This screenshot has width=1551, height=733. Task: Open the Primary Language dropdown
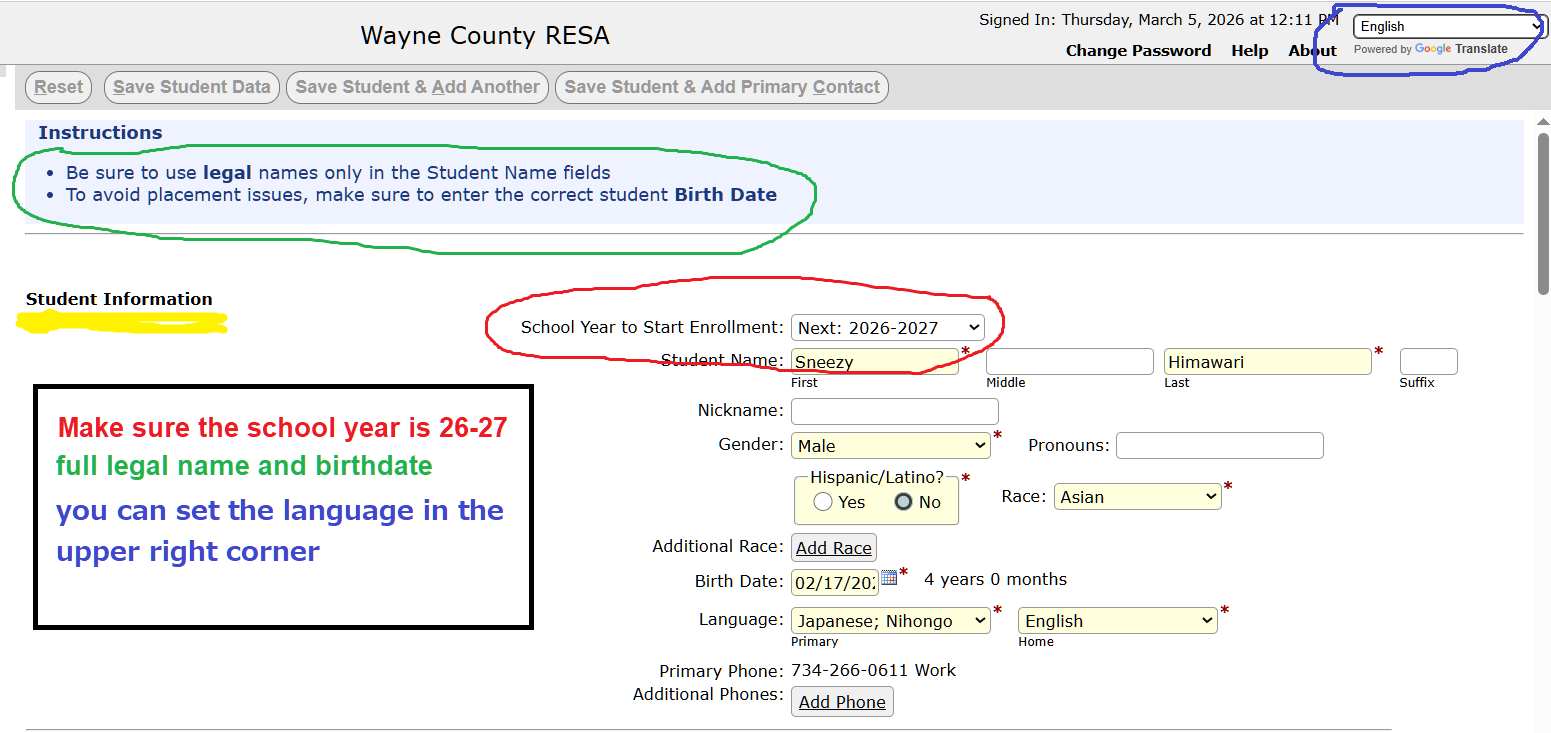(x=890, y=621)
